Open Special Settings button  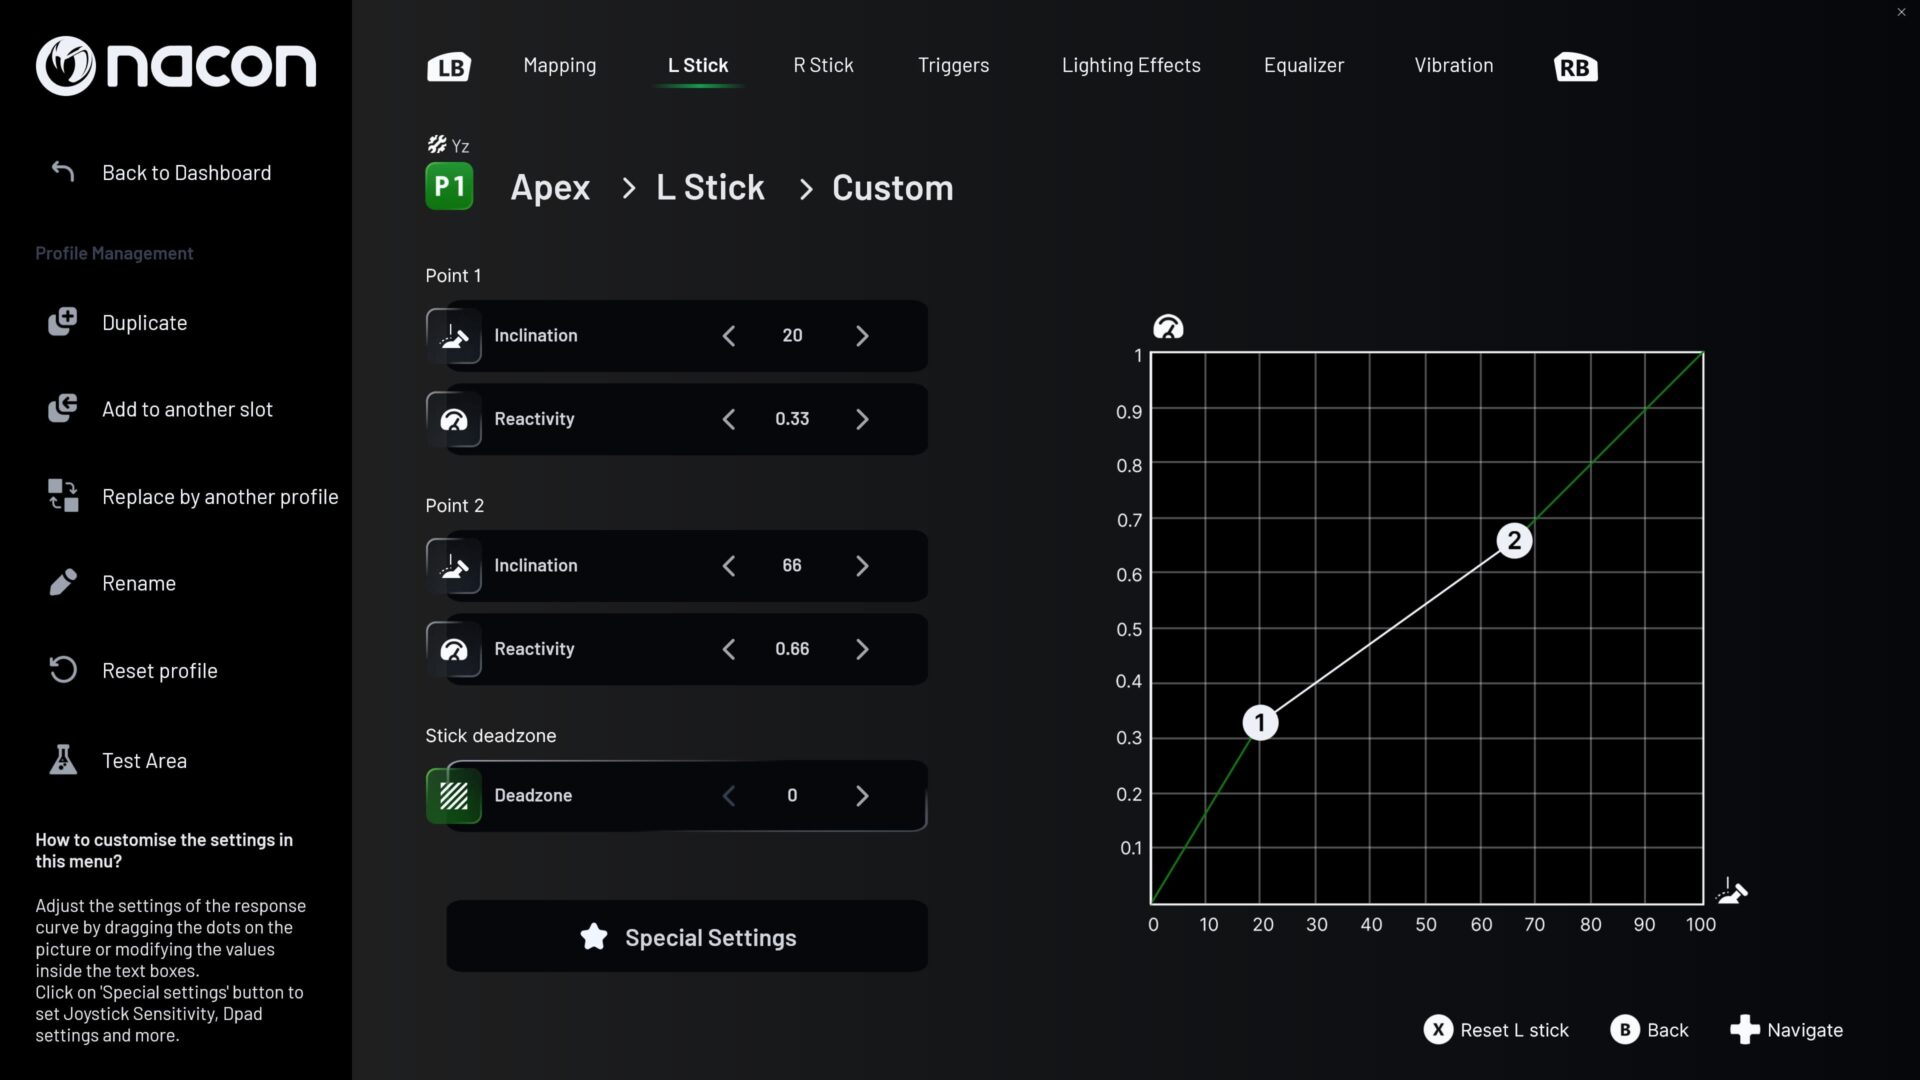click(x=687, y=937)
